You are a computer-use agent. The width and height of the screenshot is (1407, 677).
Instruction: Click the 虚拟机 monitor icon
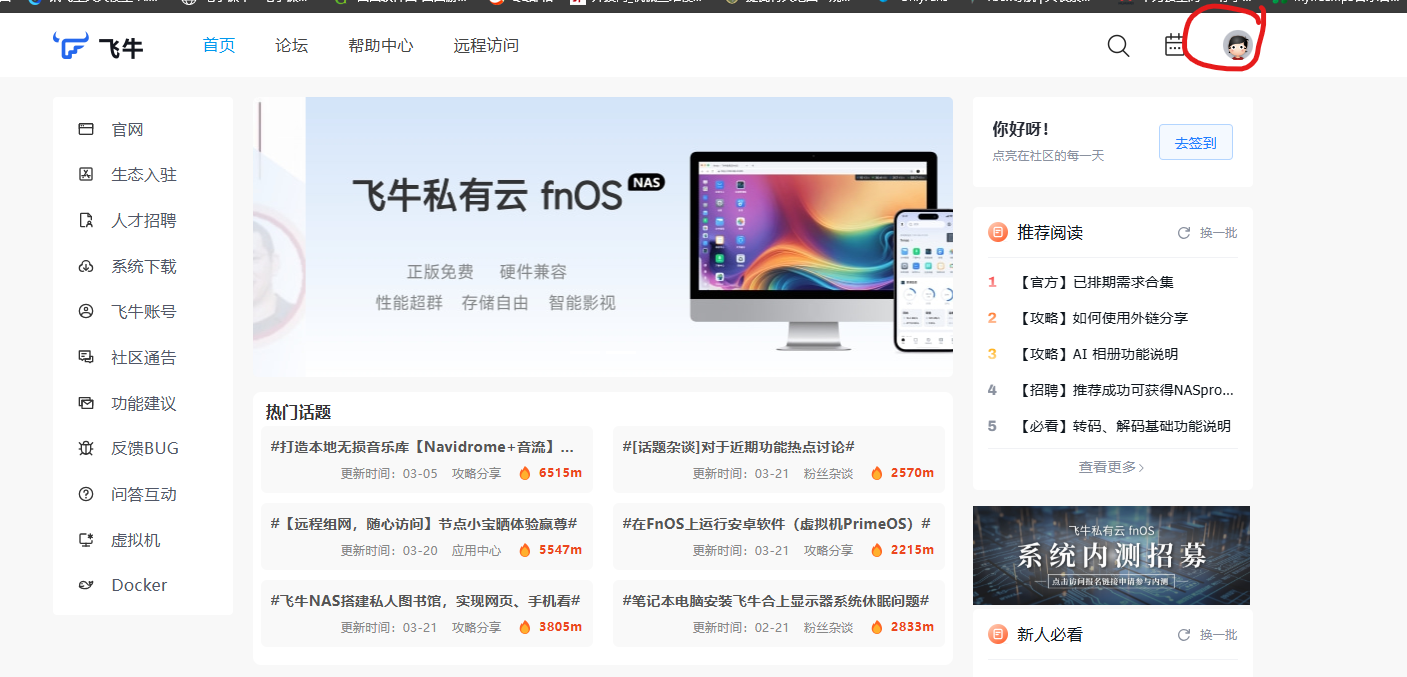point(86,540)
